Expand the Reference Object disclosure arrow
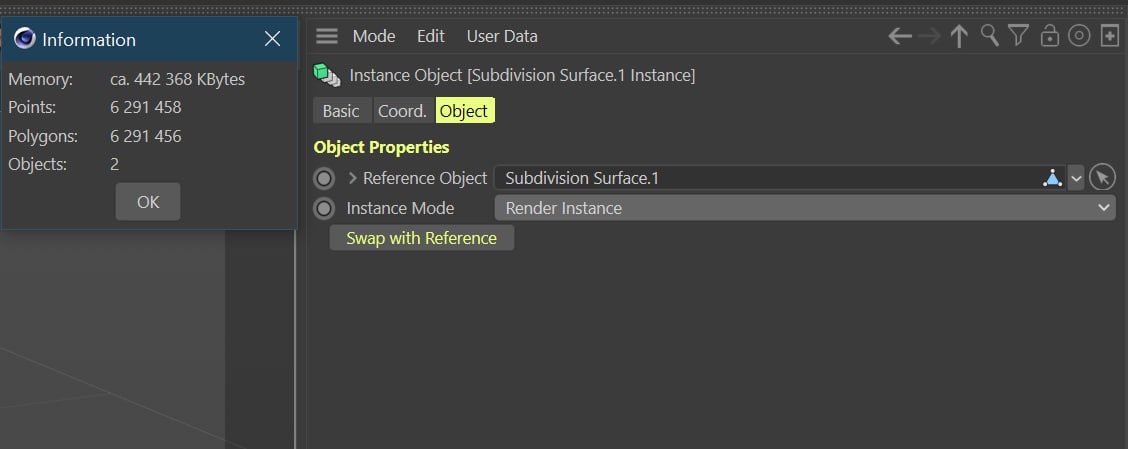This screenshot has height=449, width=1128. coord(352,178)
